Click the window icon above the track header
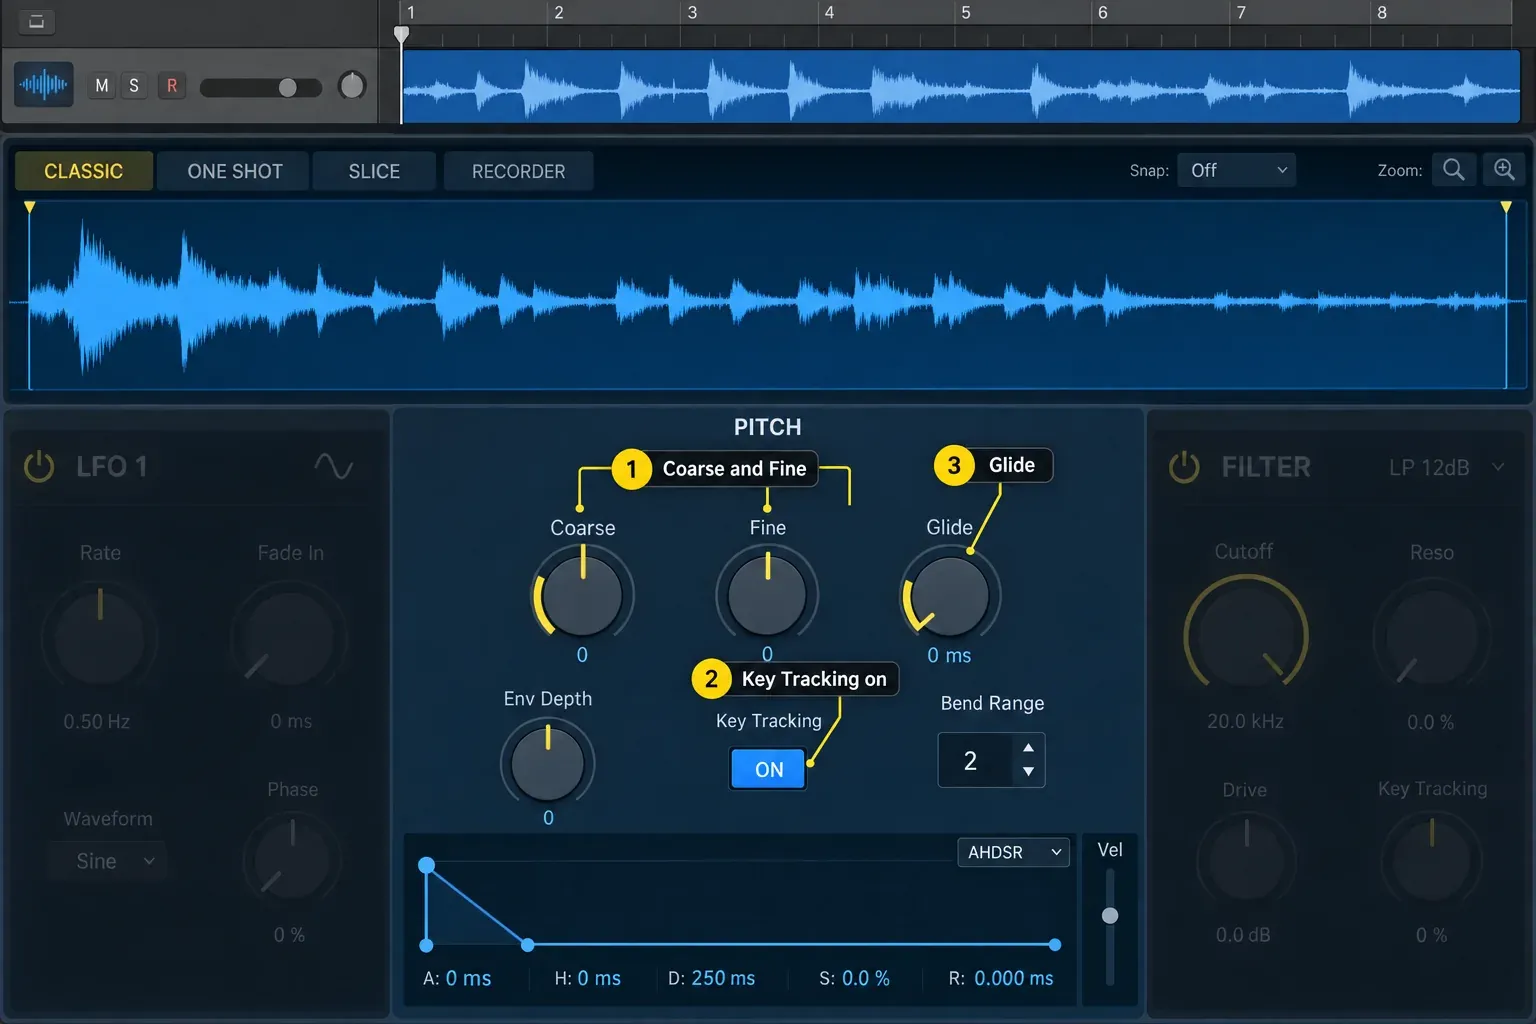Screen dimensions: 1536x1024 pos(36,21)
